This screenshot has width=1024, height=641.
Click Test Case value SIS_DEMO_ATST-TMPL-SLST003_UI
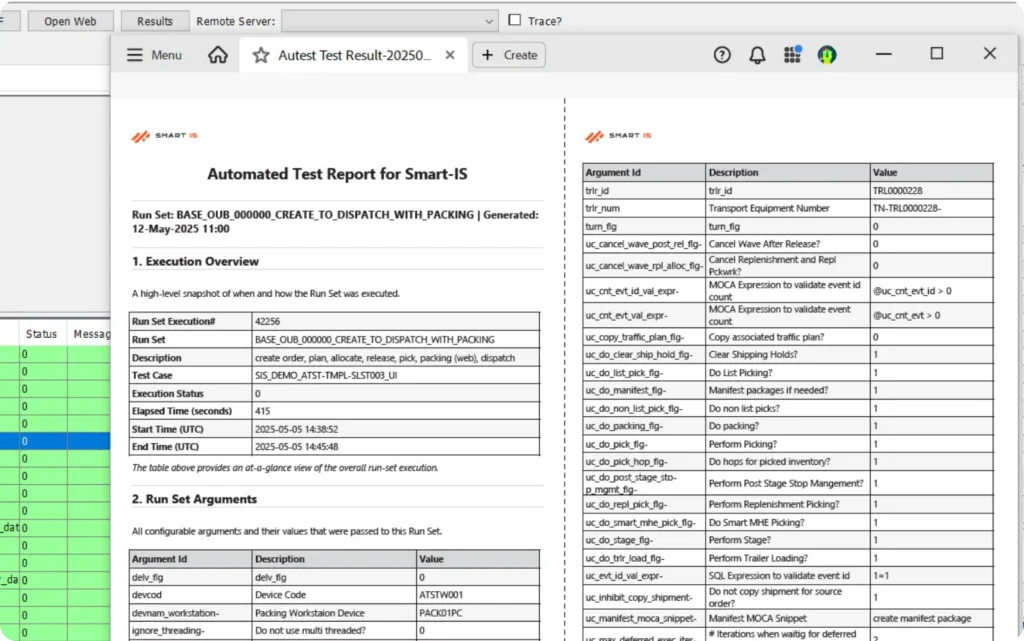(326, 375)
